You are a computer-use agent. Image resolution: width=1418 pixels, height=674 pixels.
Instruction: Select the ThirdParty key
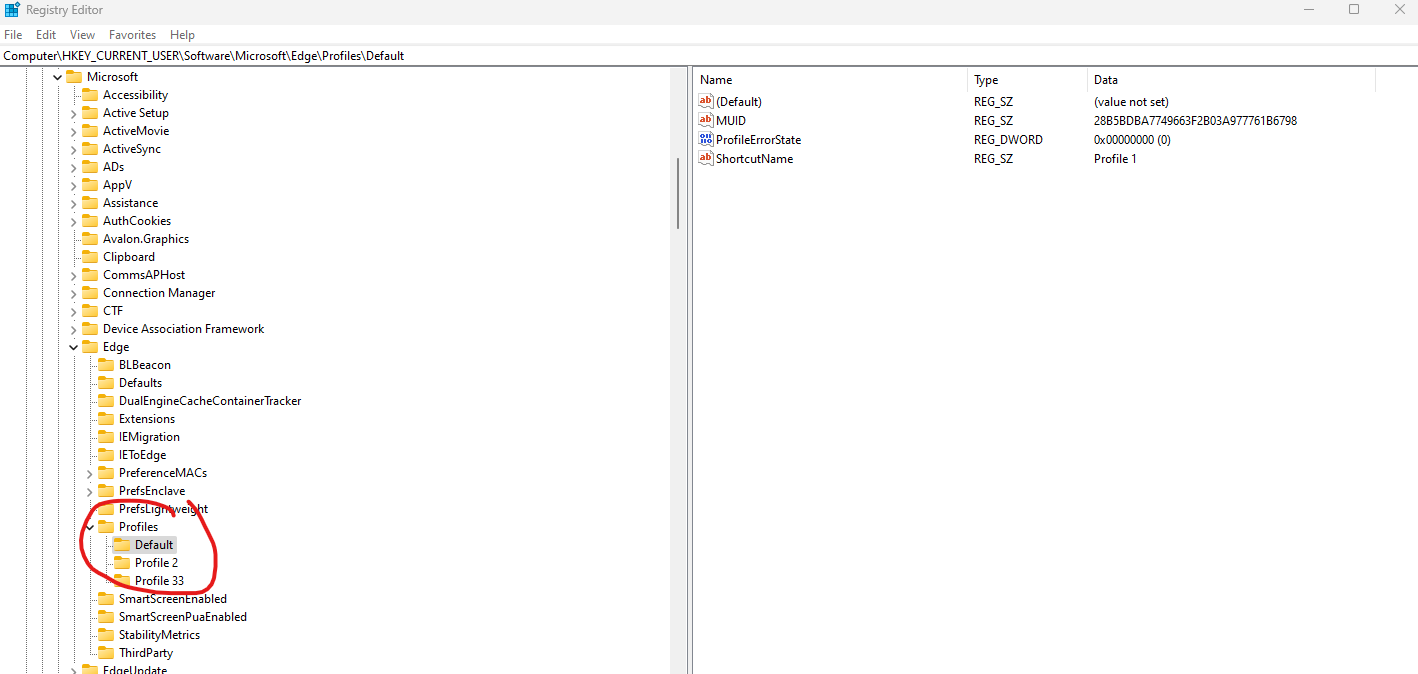(147, 652)
